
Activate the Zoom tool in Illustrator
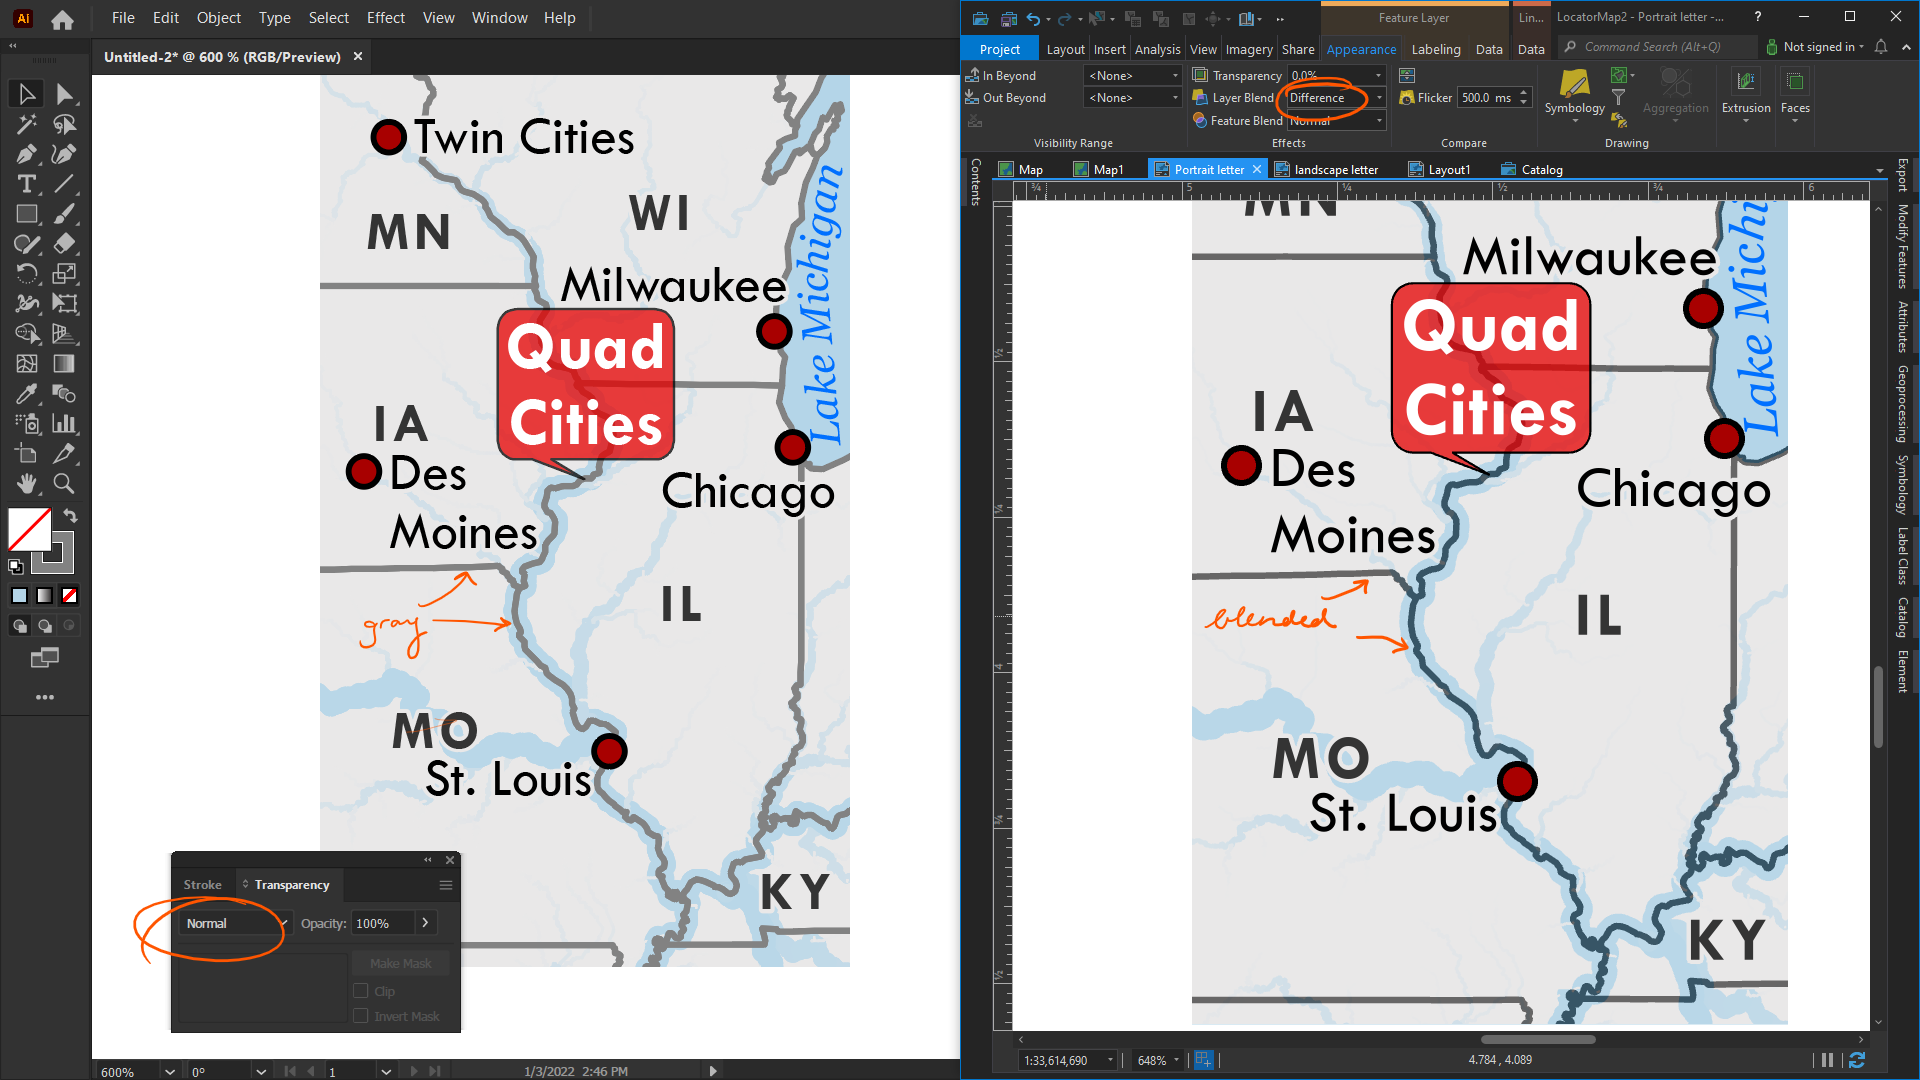pos(64,484)
